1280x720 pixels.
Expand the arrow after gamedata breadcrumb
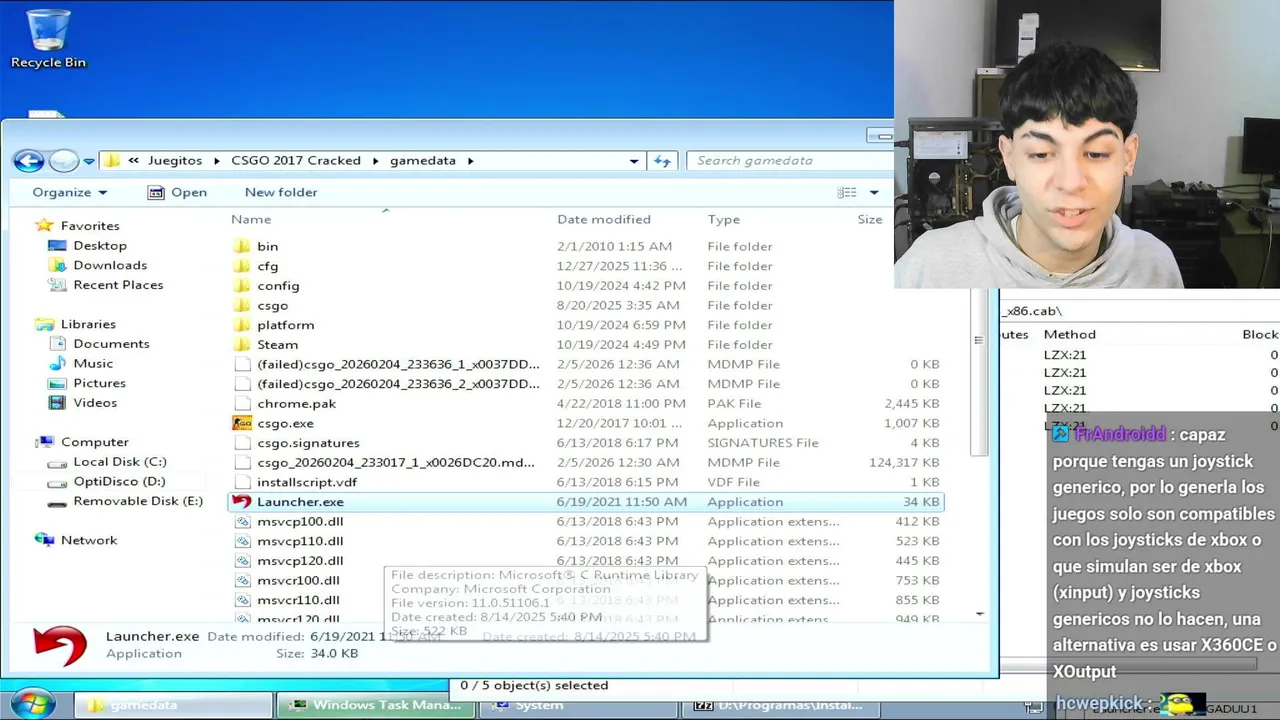tap(470, 160)
